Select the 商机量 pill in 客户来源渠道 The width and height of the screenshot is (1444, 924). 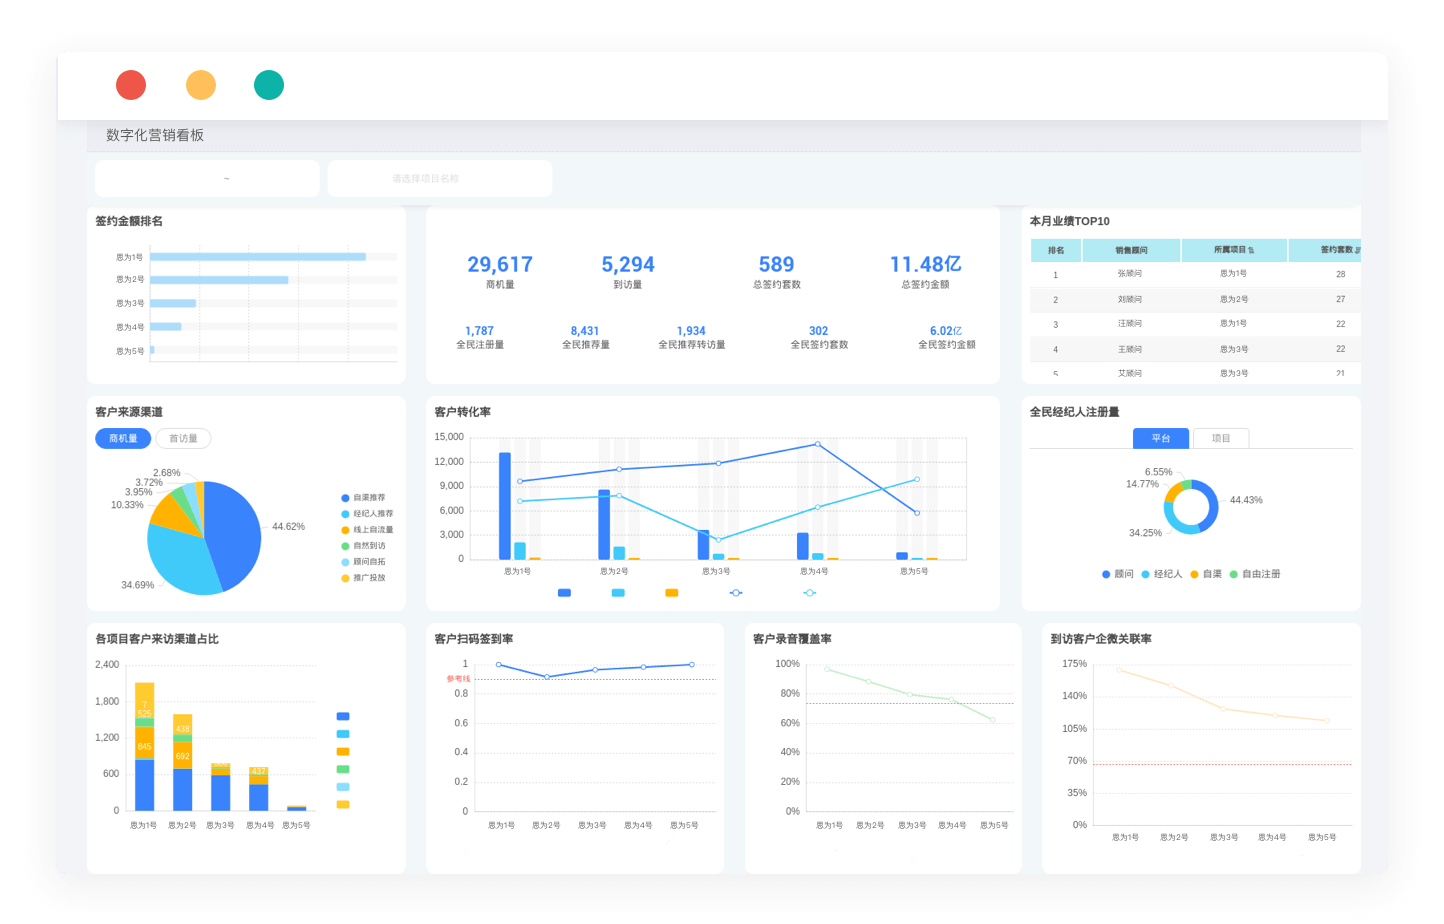(123, 438)
